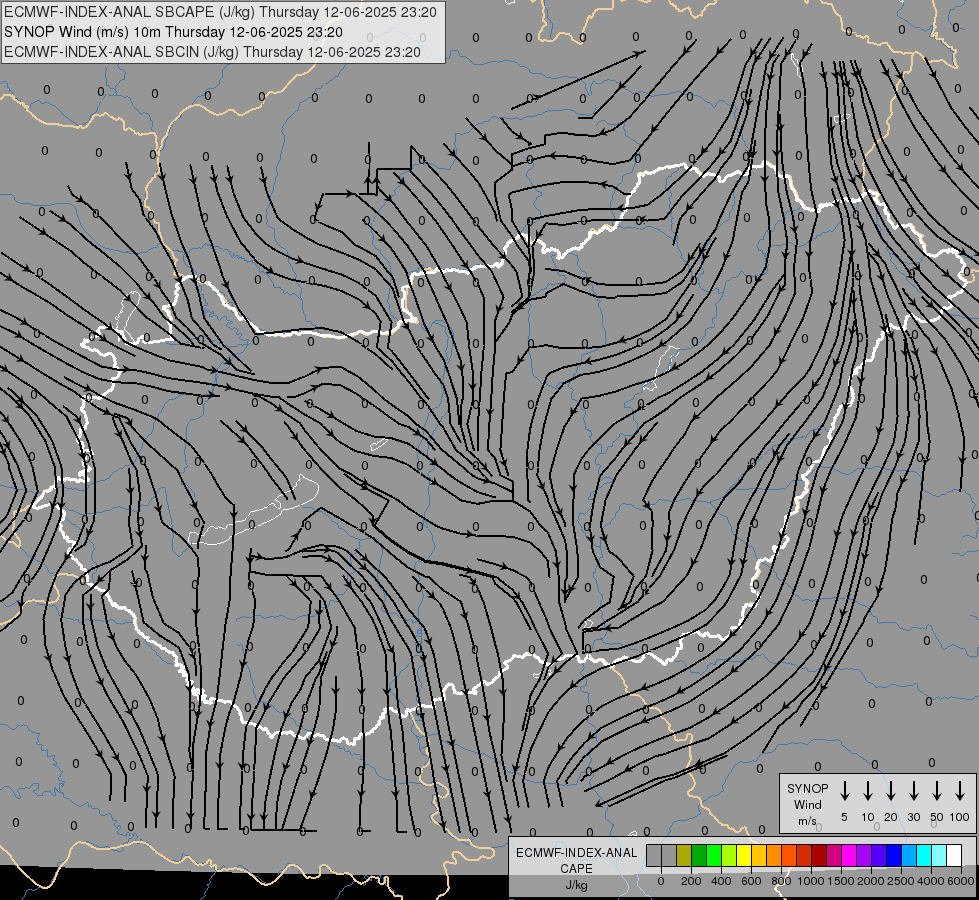Screen dimensions: 979x900
Task: Click the SYNOP Wind 10m title line
Action: pos(173,32)
